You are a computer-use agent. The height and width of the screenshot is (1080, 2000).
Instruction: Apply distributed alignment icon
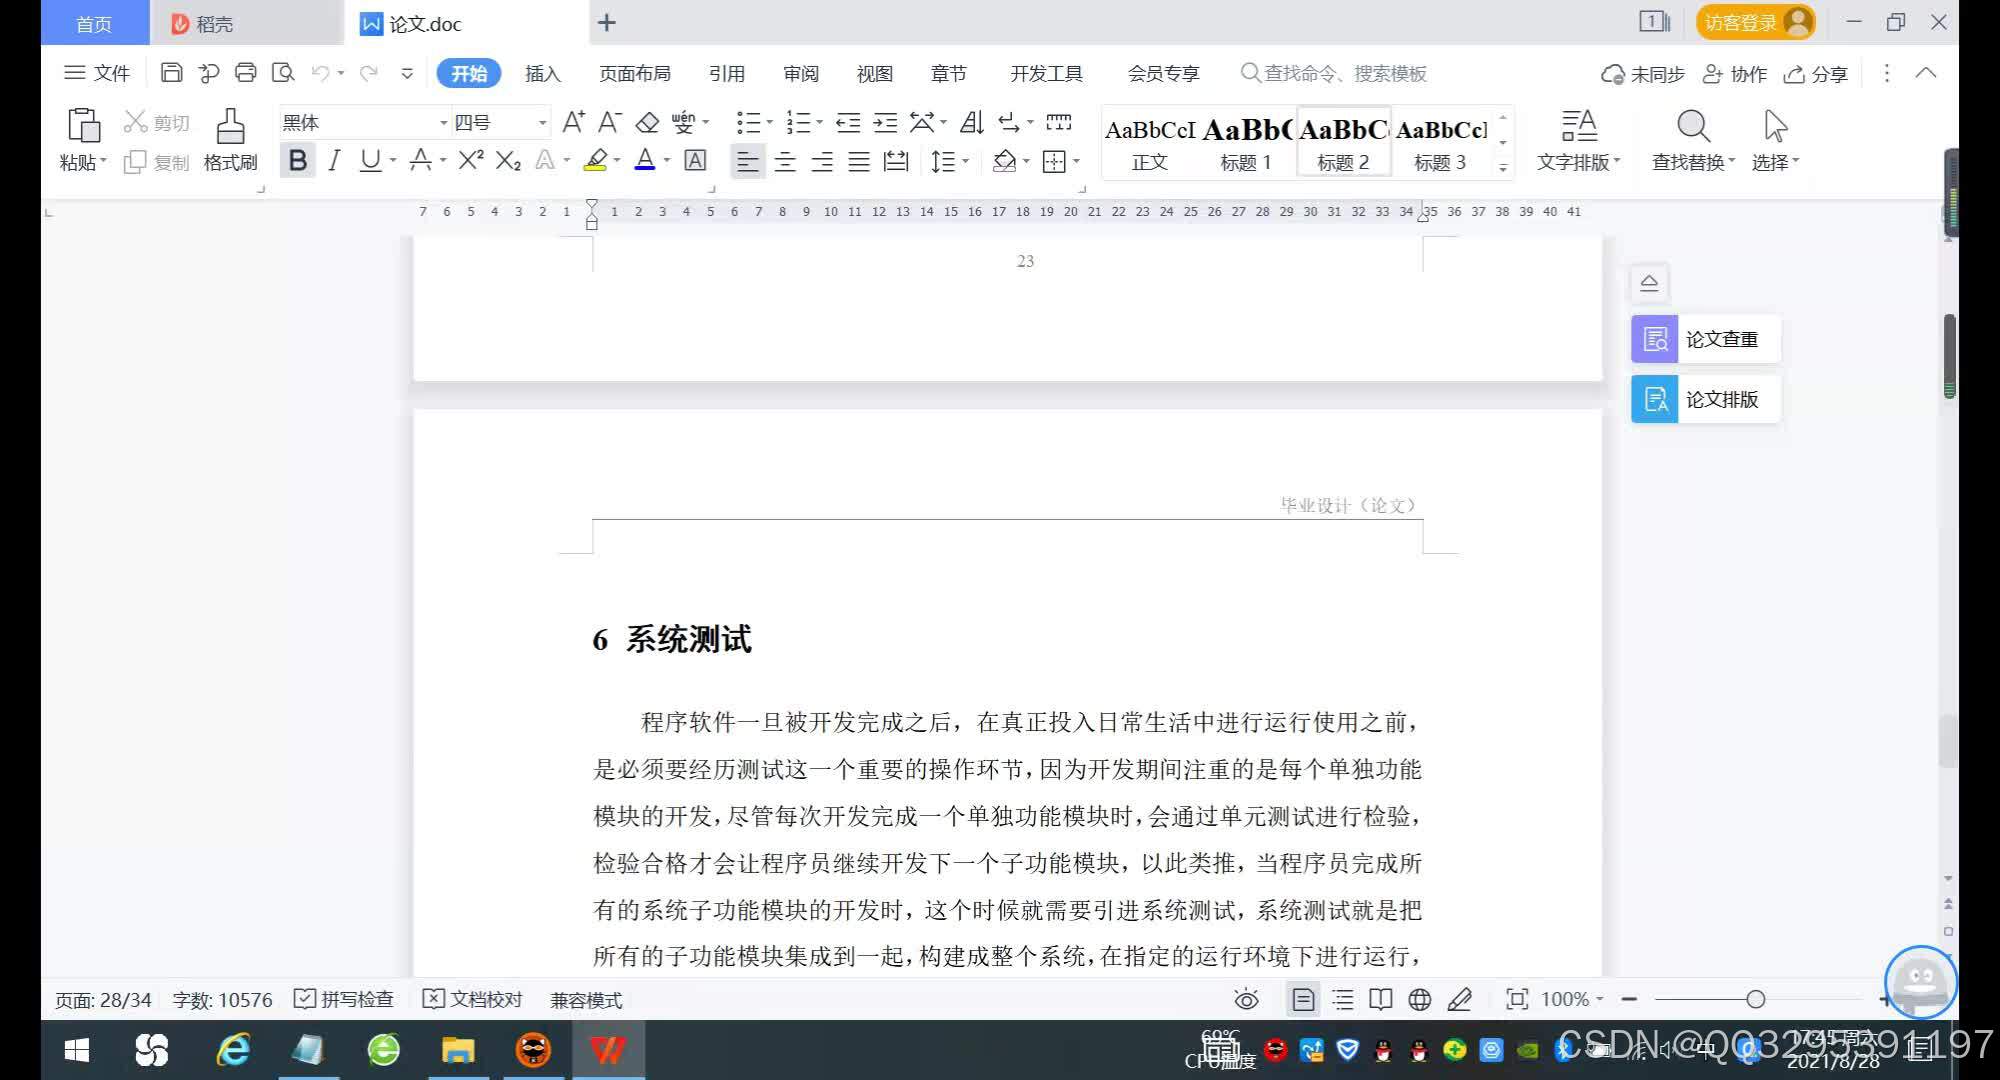[x=896, y=161]
